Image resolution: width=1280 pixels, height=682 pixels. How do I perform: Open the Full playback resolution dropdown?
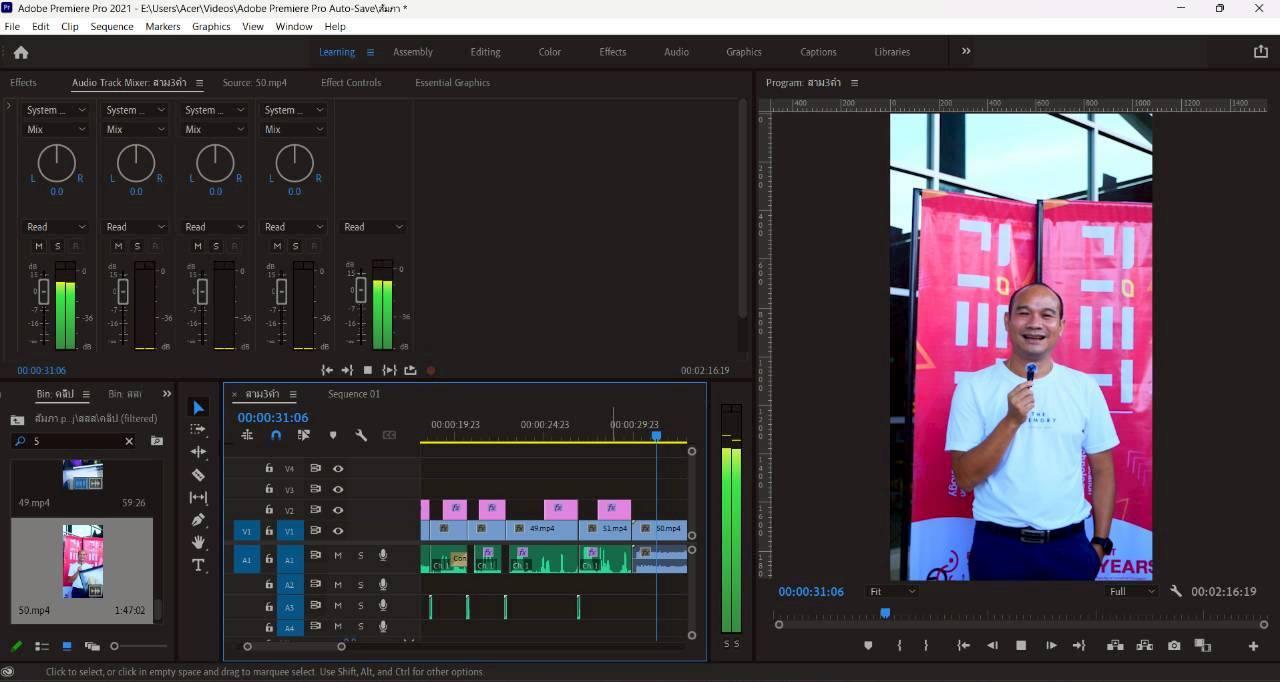click(x=1131, y=591)
